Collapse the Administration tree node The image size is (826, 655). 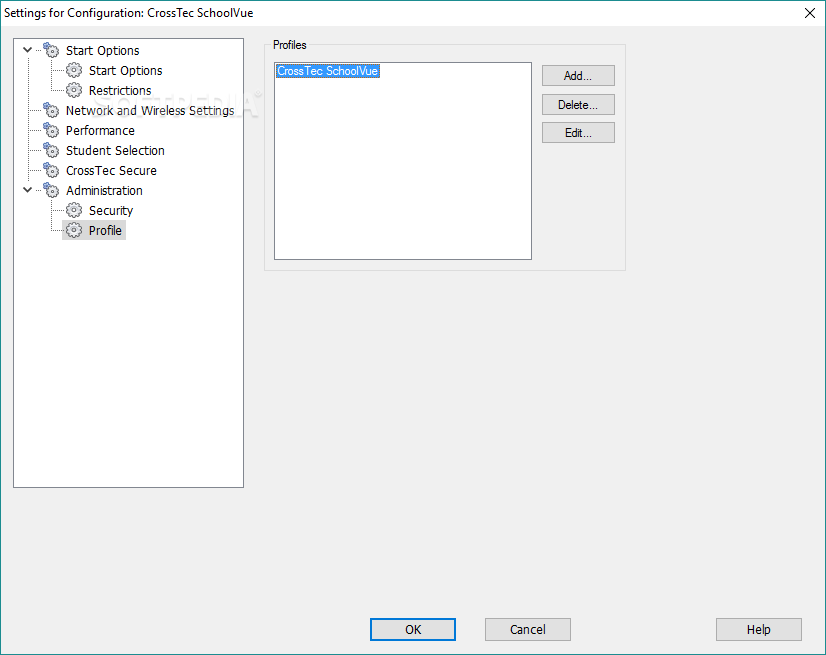point(27,190)
